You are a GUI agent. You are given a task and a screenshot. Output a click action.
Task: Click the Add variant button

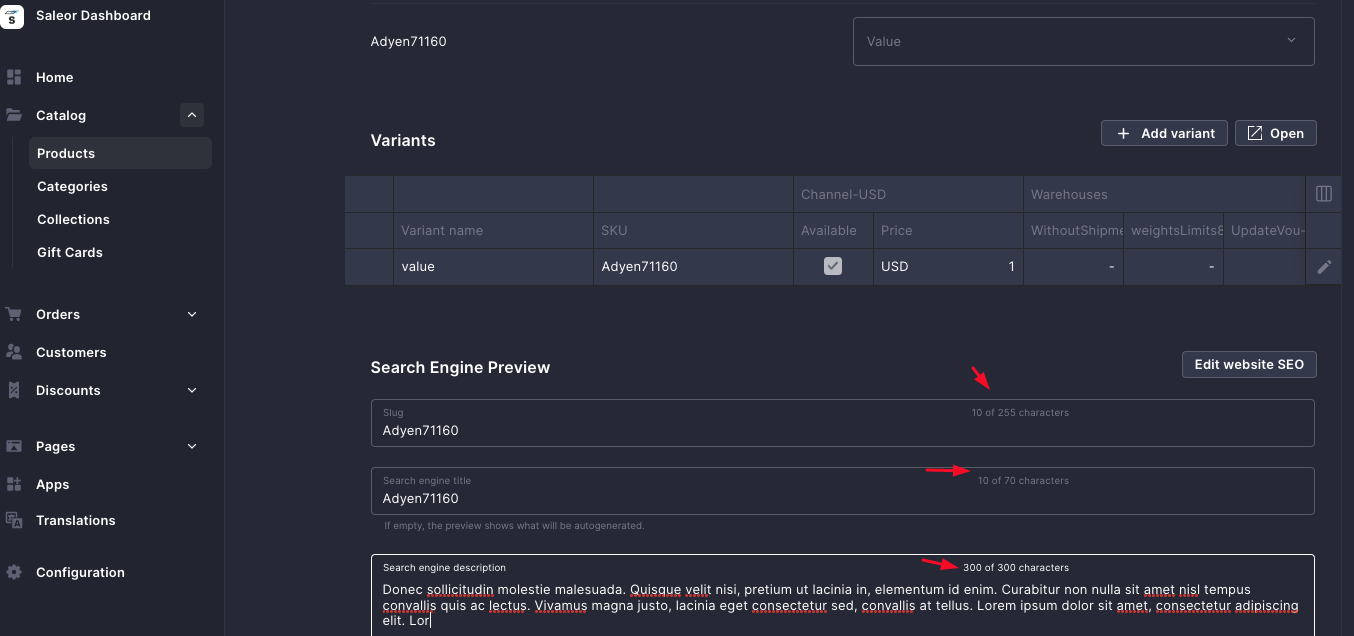coord(1164,132)
